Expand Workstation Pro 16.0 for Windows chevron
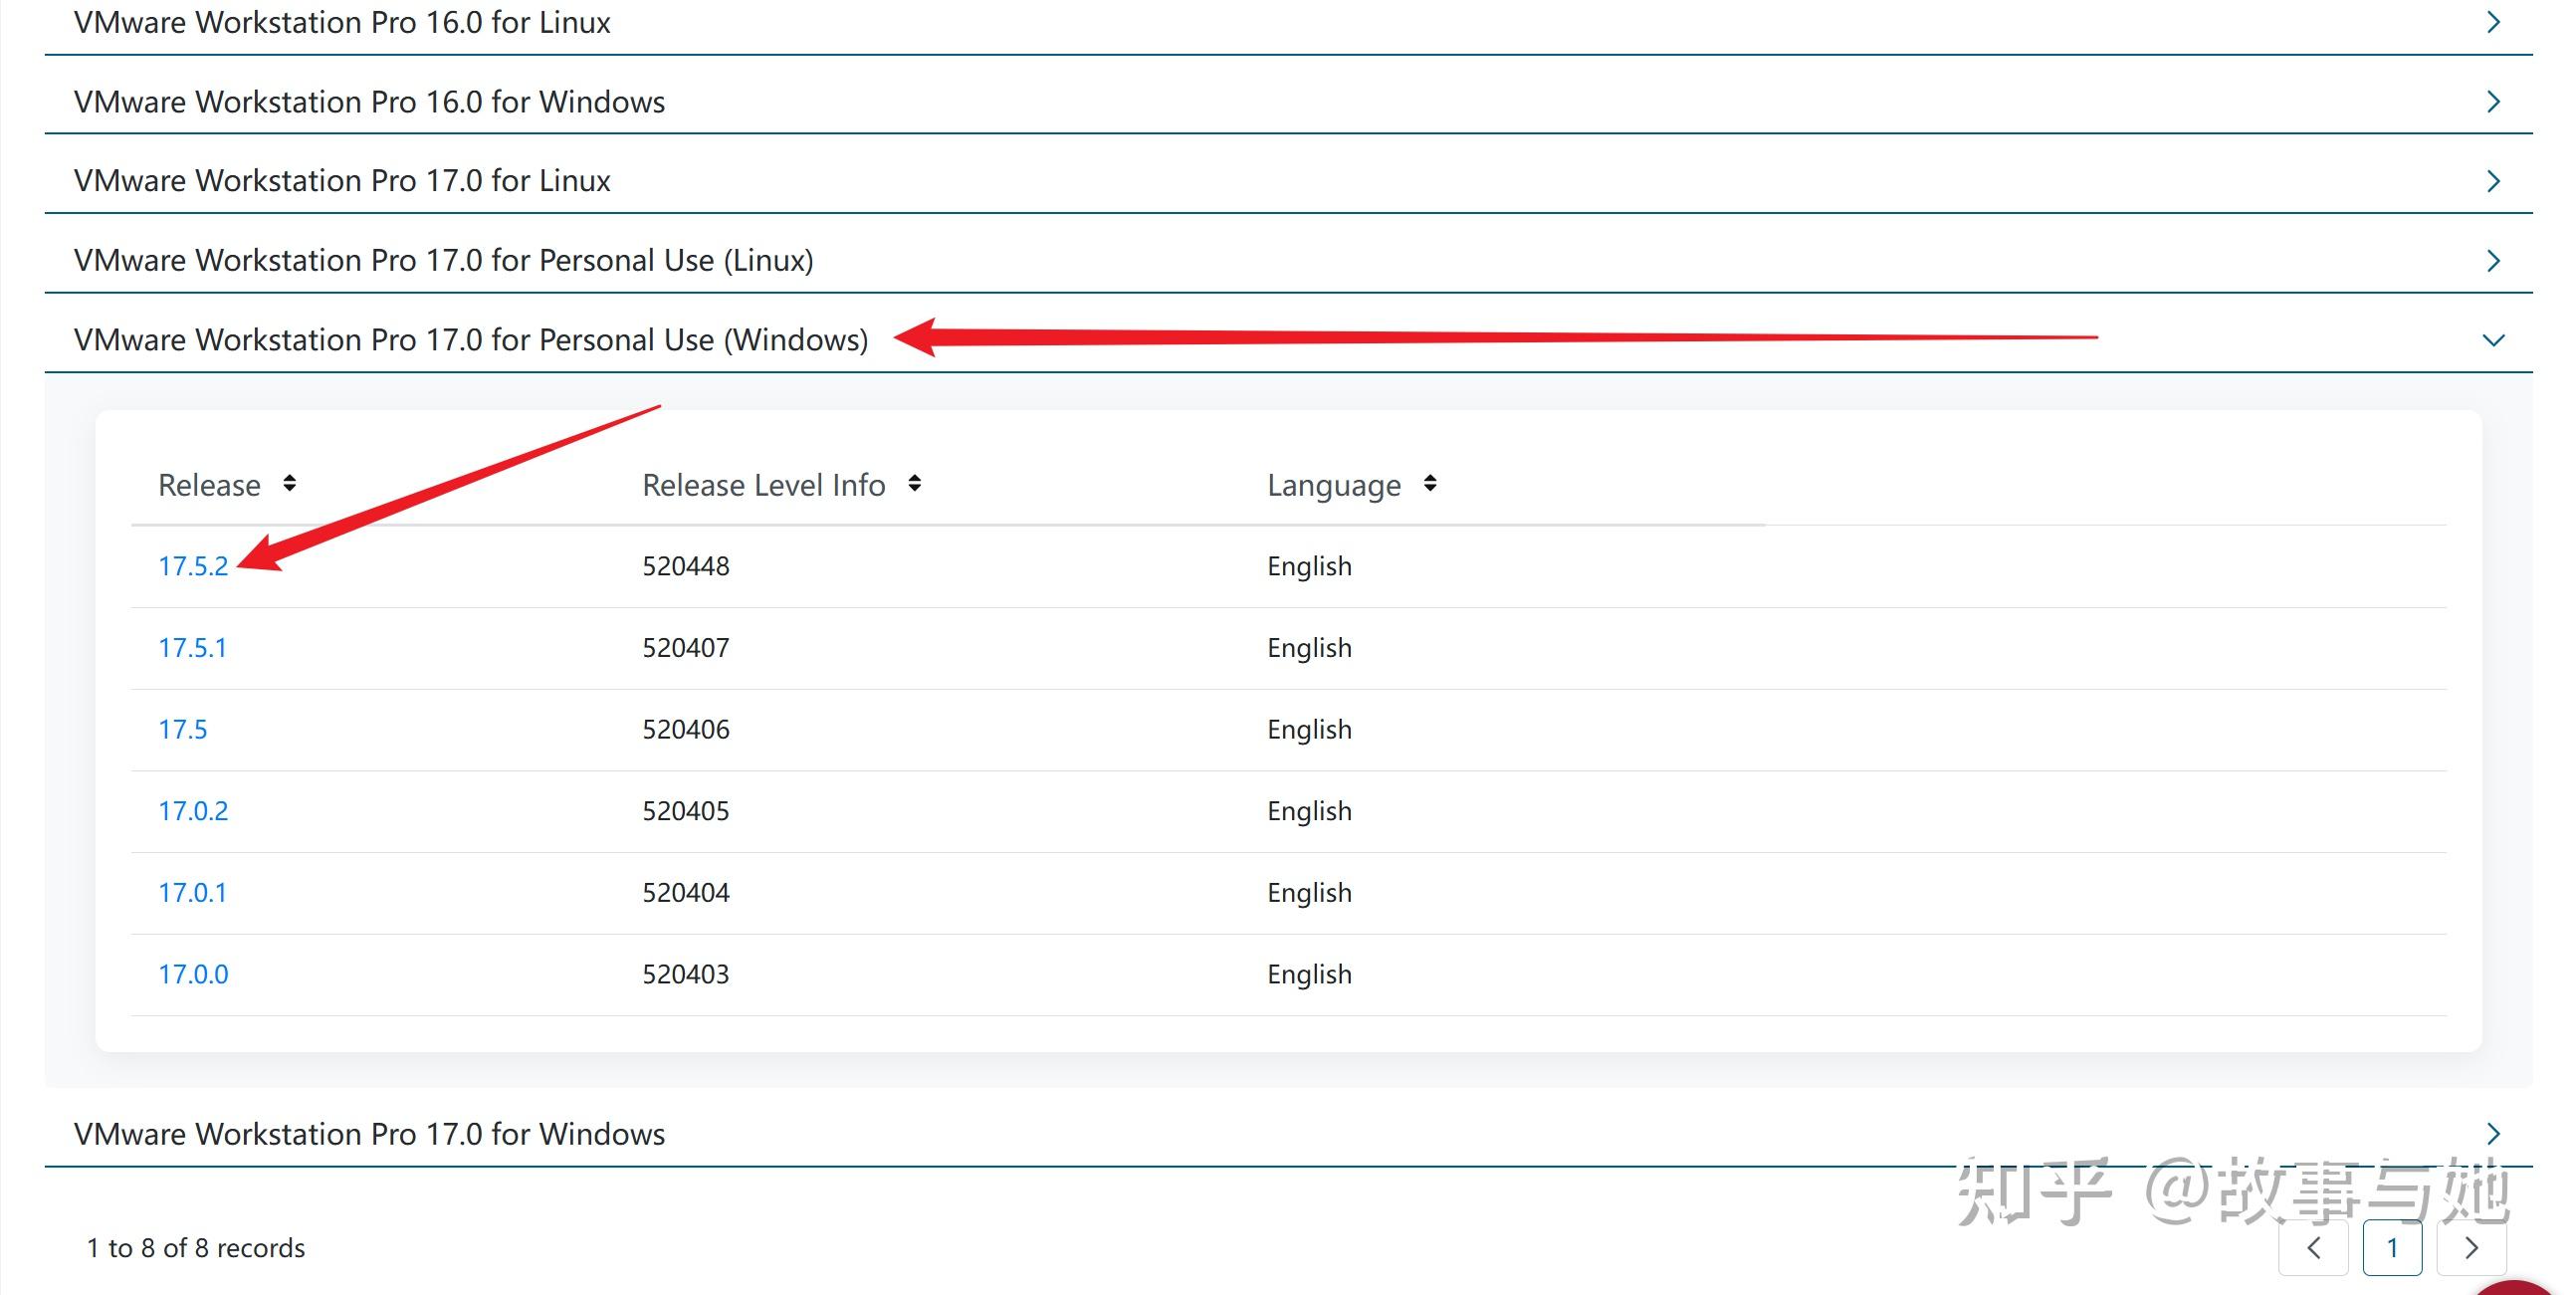This screenshot has width=2576, height=1295. pyautogui.click(x=2493, y=101)
